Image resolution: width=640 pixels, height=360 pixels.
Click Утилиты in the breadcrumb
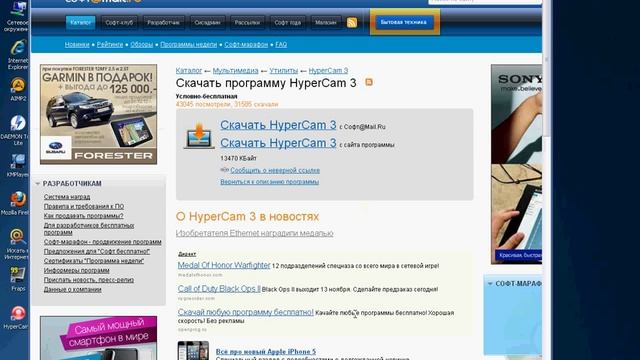(284, 71)
